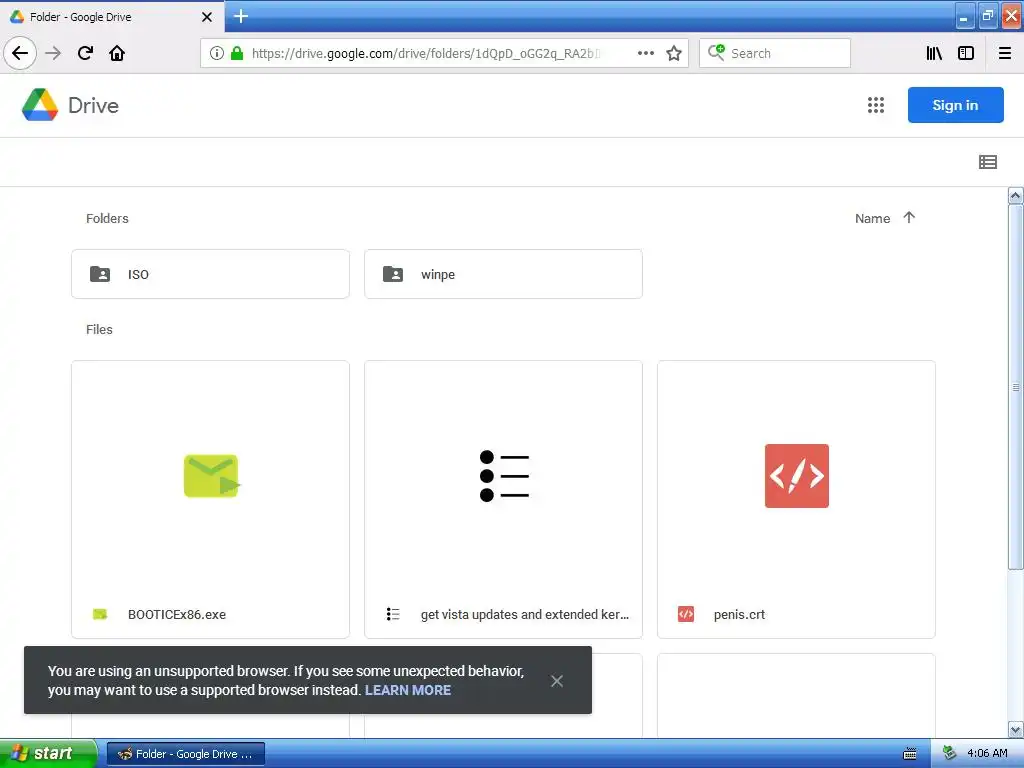Close the Folder - Google Drive tab

pos(206,17)
